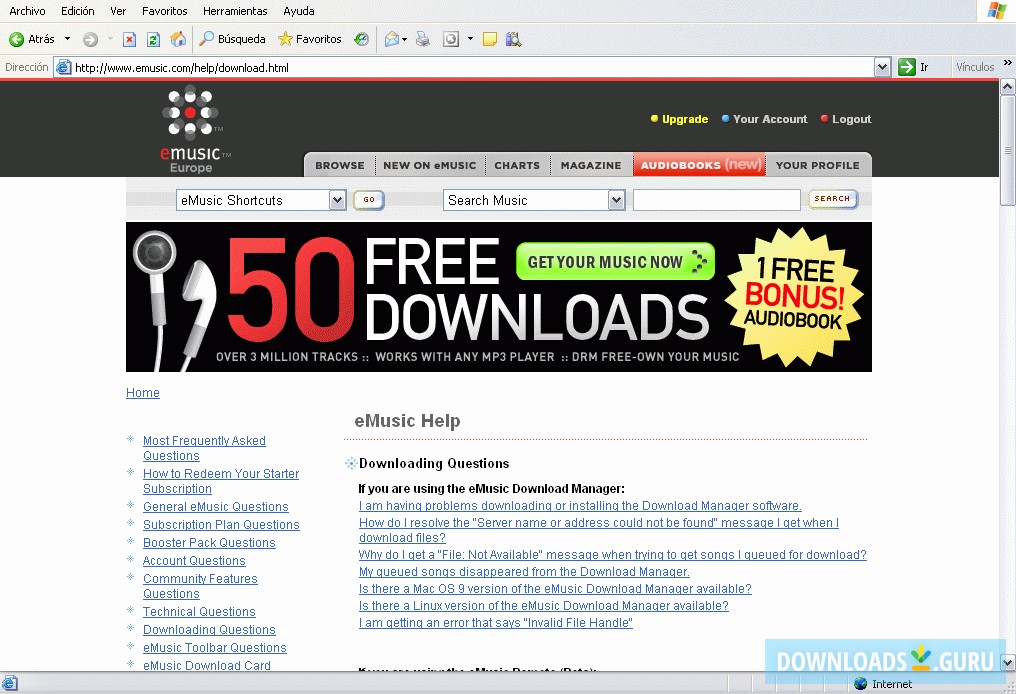This screenshot has height=694, width=1016.
Task: Open Back button history dropdown arrow
Action: [x=67, y=40]
